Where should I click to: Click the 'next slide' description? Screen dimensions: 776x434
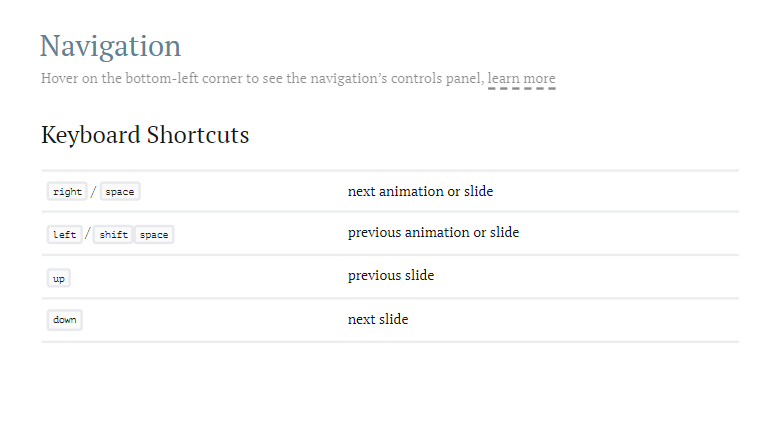[378, 319]
